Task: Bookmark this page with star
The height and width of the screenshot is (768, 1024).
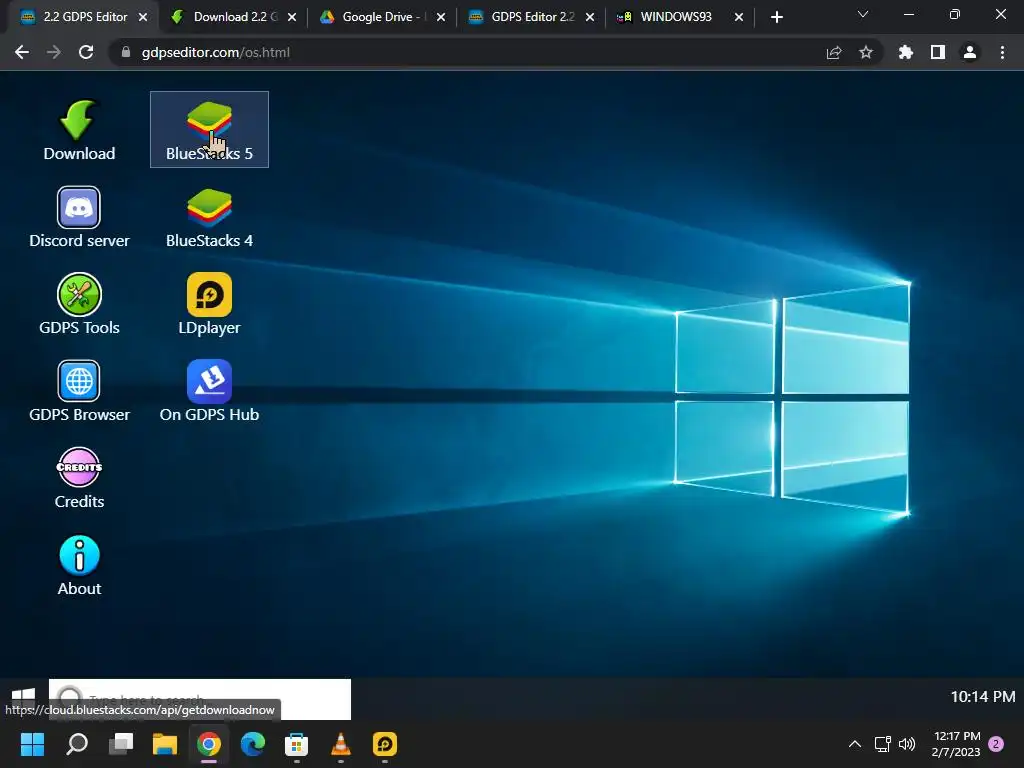Action: click(x=866, y=52)
